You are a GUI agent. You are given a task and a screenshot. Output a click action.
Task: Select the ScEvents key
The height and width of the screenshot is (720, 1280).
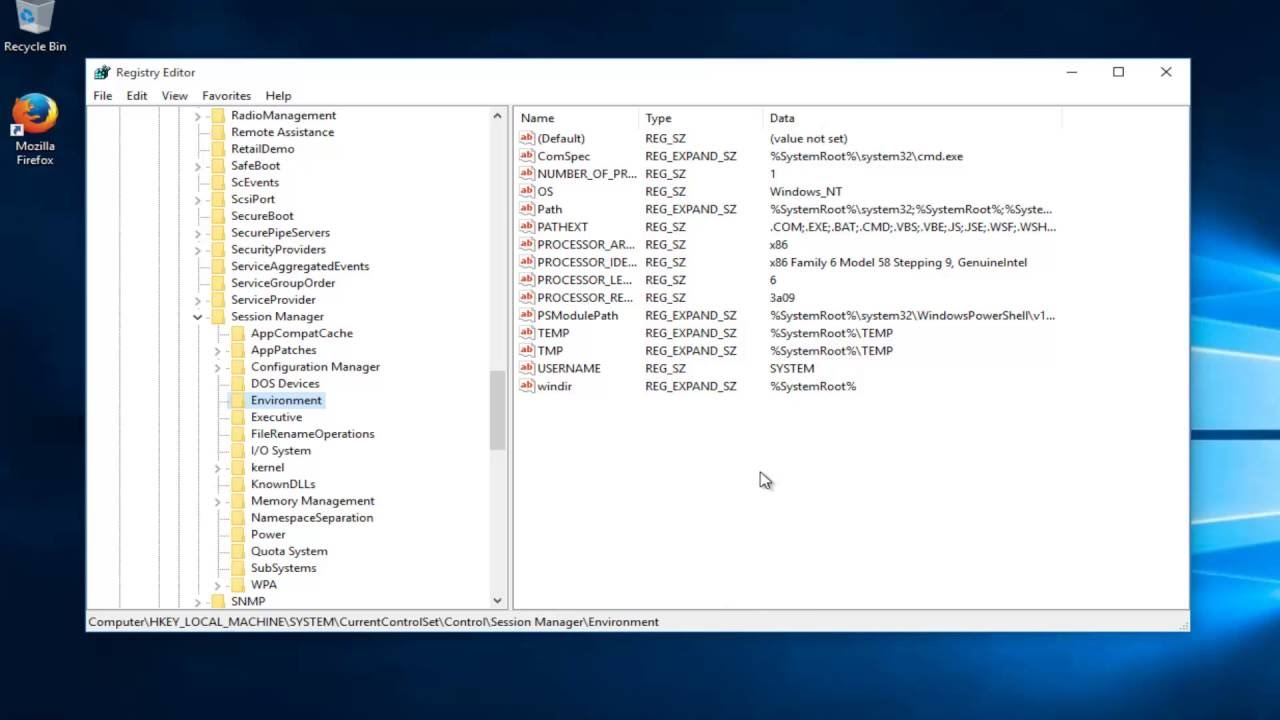pos(255,182)
